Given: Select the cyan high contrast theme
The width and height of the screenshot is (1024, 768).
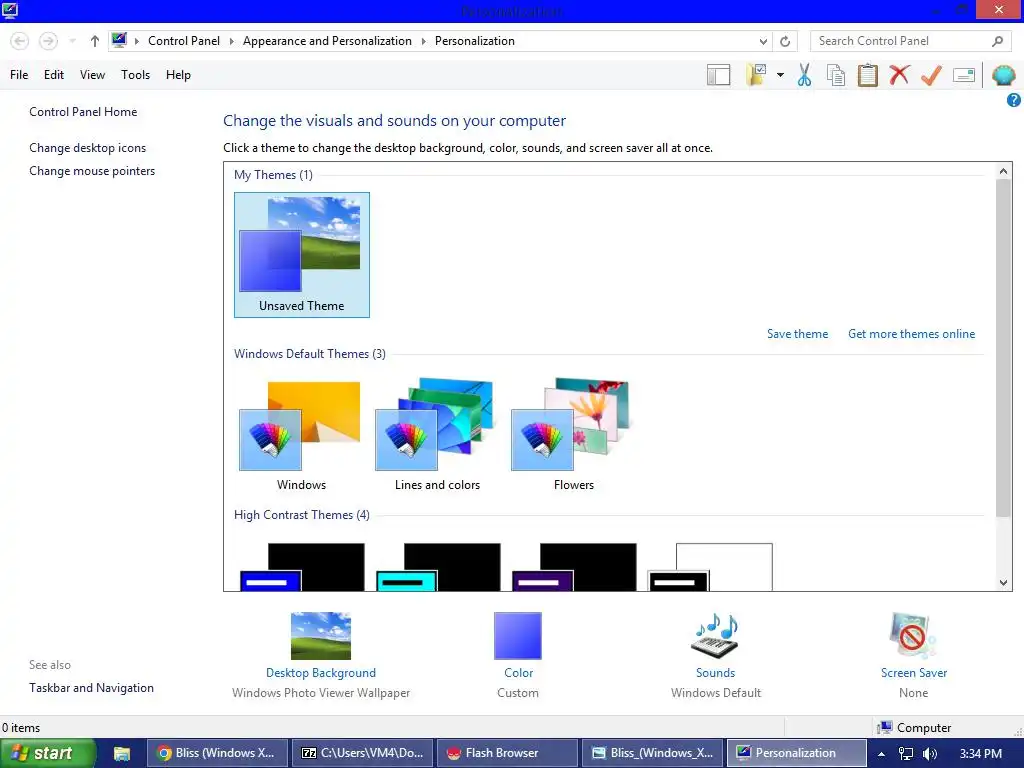Looking at the screenshot, I should 438,567.
